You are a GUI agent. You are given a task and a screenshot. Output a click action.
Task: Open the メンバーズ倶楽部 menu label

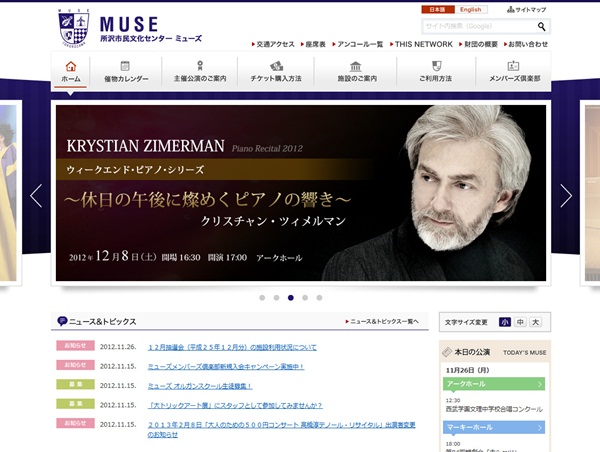pyautogui.click(x=515, y=78)
